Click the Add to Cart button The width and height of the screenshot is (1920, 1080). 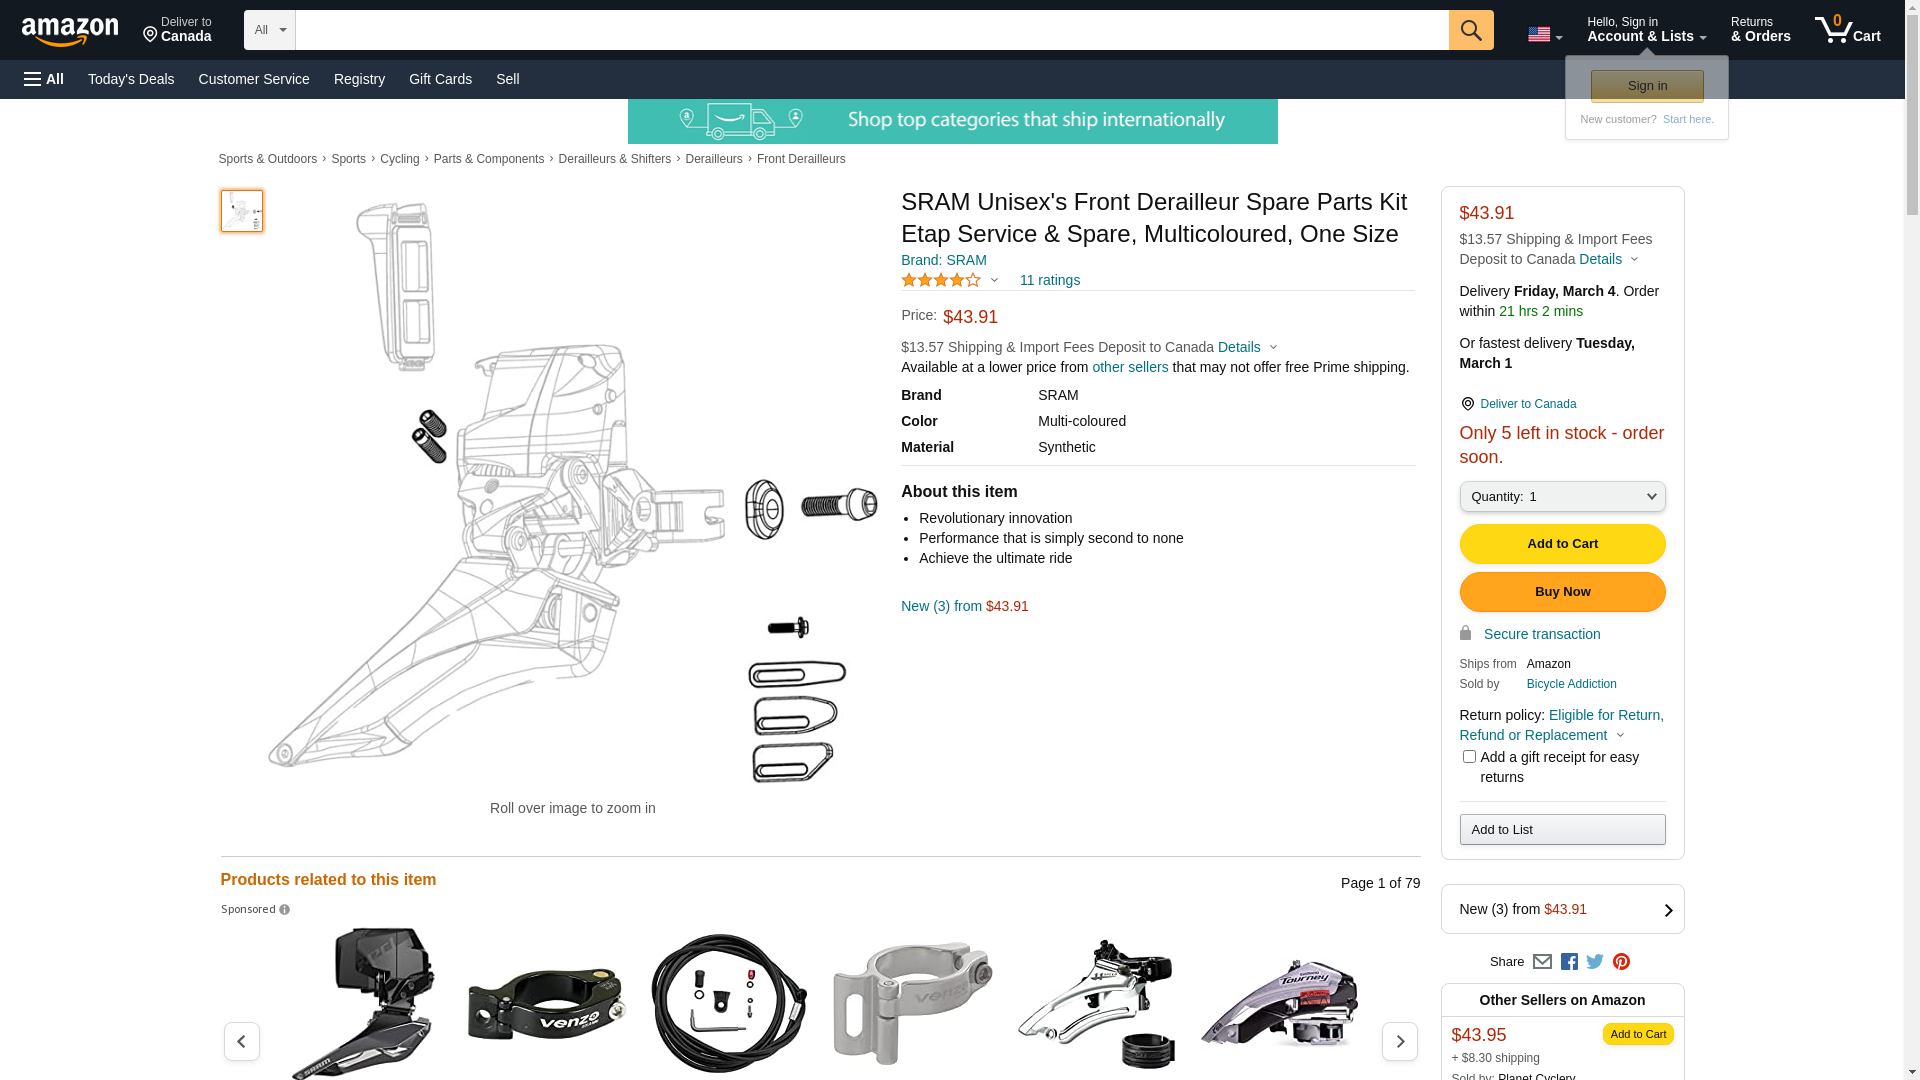1562,544
